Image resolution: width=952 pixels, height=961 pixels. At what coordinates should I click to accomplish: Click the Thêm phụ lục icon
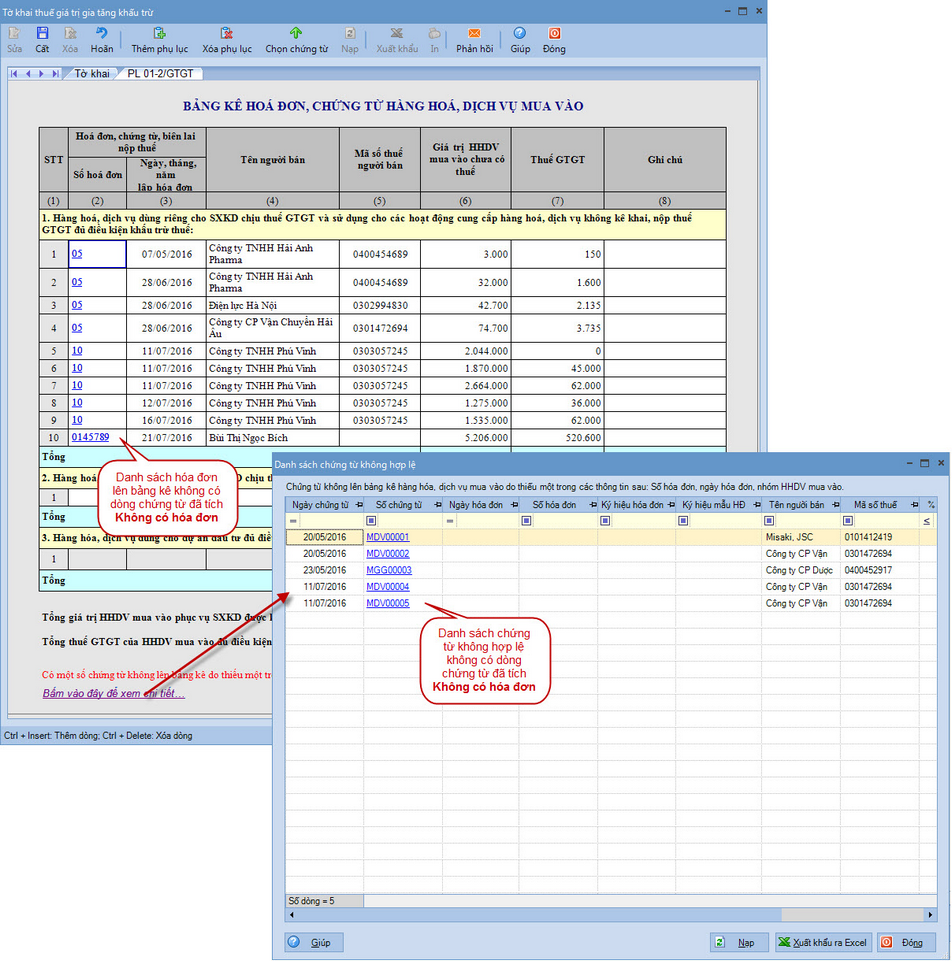[x=159, y=33]
